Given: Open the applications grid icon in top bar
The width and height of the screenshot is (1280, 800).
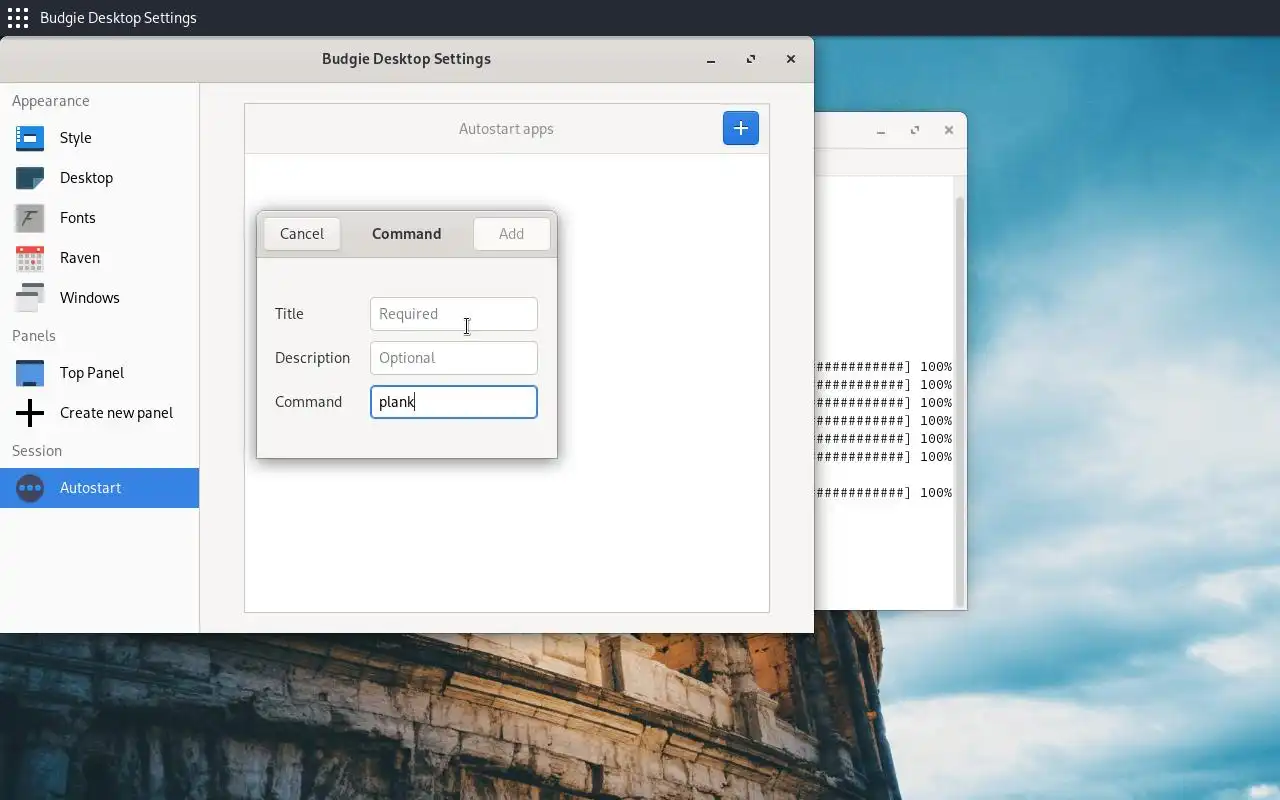Looking at the screenshot, I should pos(18,18).
